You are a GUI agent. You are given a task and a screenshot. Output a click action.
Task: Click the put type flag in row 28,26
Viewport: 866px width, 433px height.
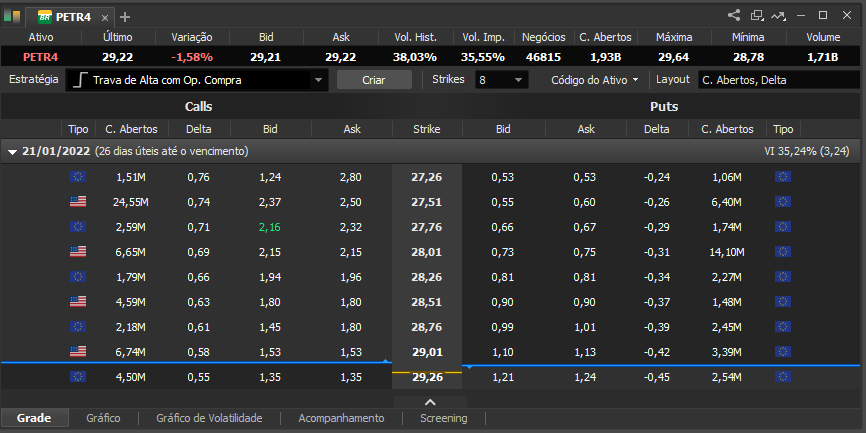point(783,277)
